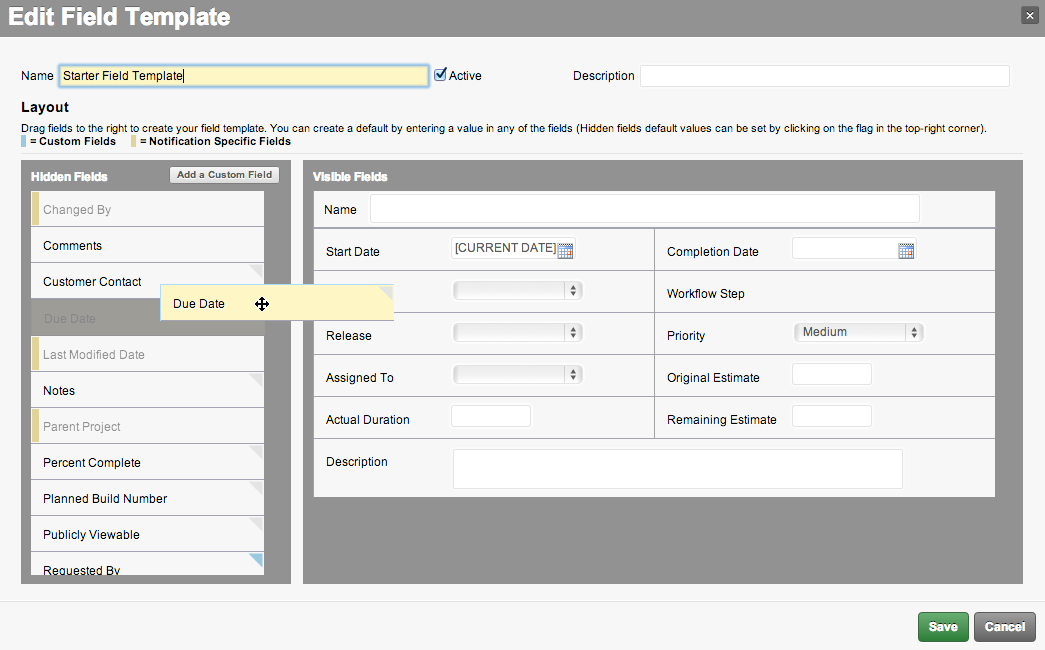Select the Last Modified Date hidden field

click(147, 355)
